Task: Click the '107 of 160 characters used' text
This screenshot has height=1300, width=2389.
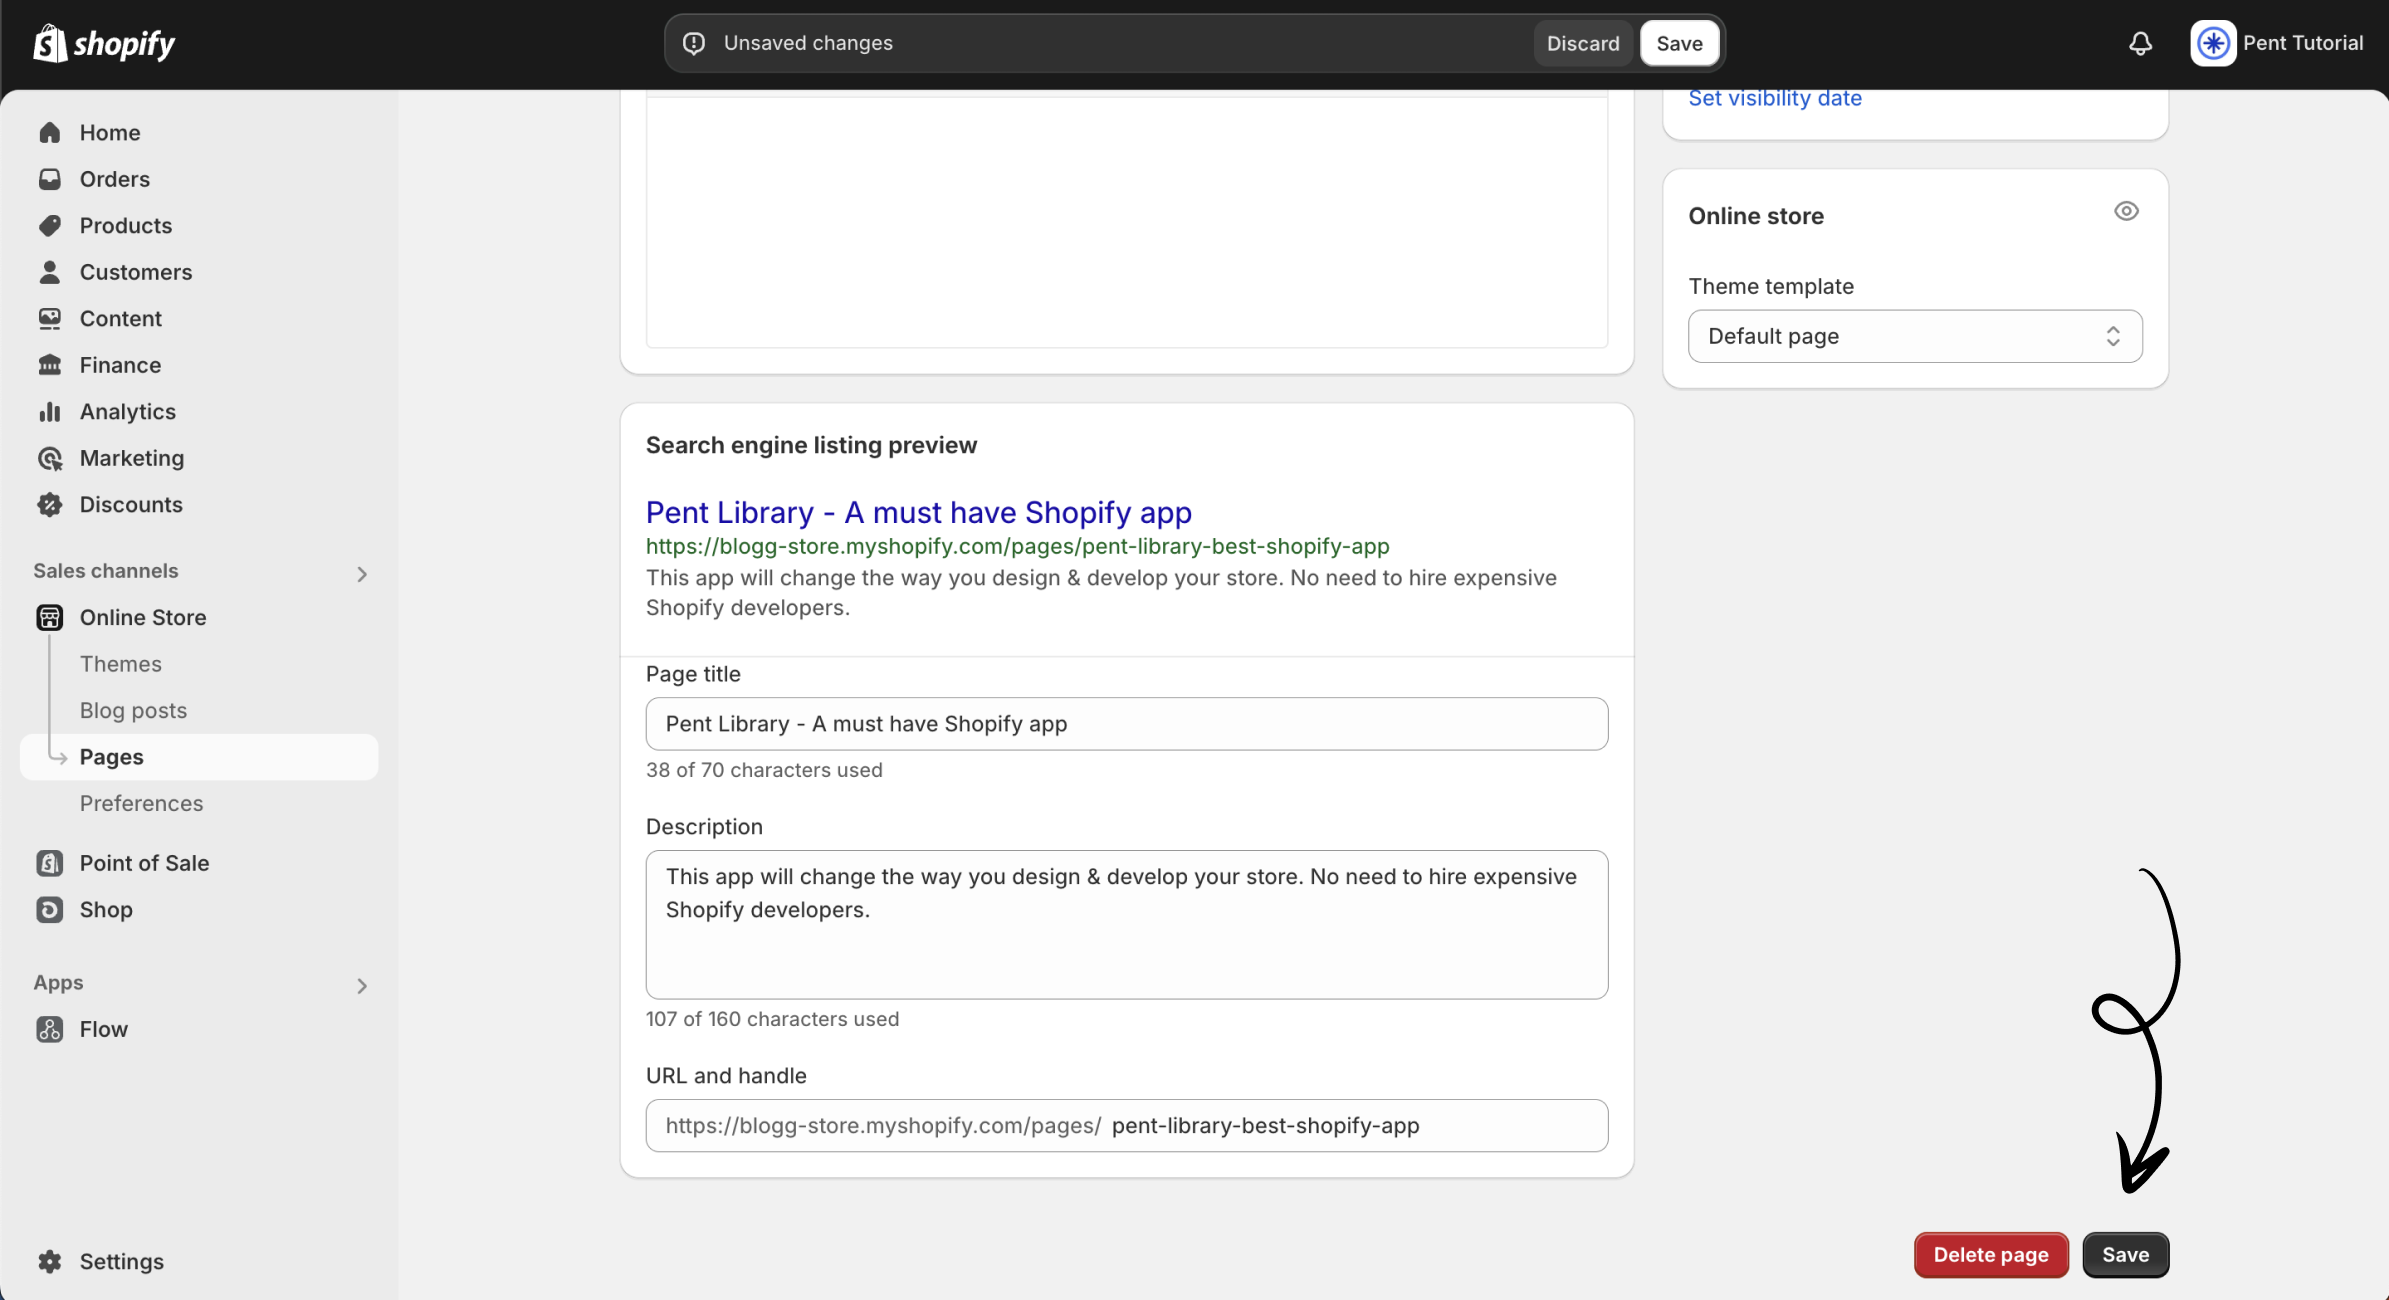Action: coord(772,1019)
